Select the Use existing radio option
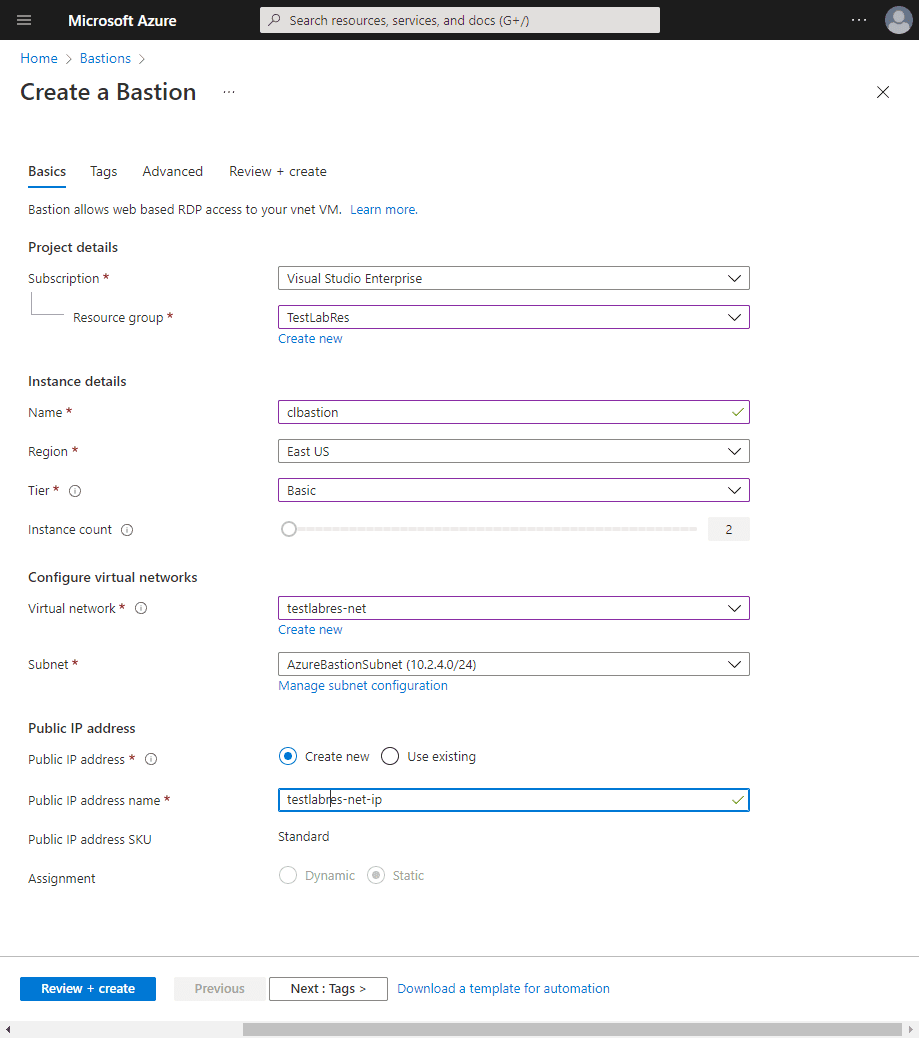 390,757
